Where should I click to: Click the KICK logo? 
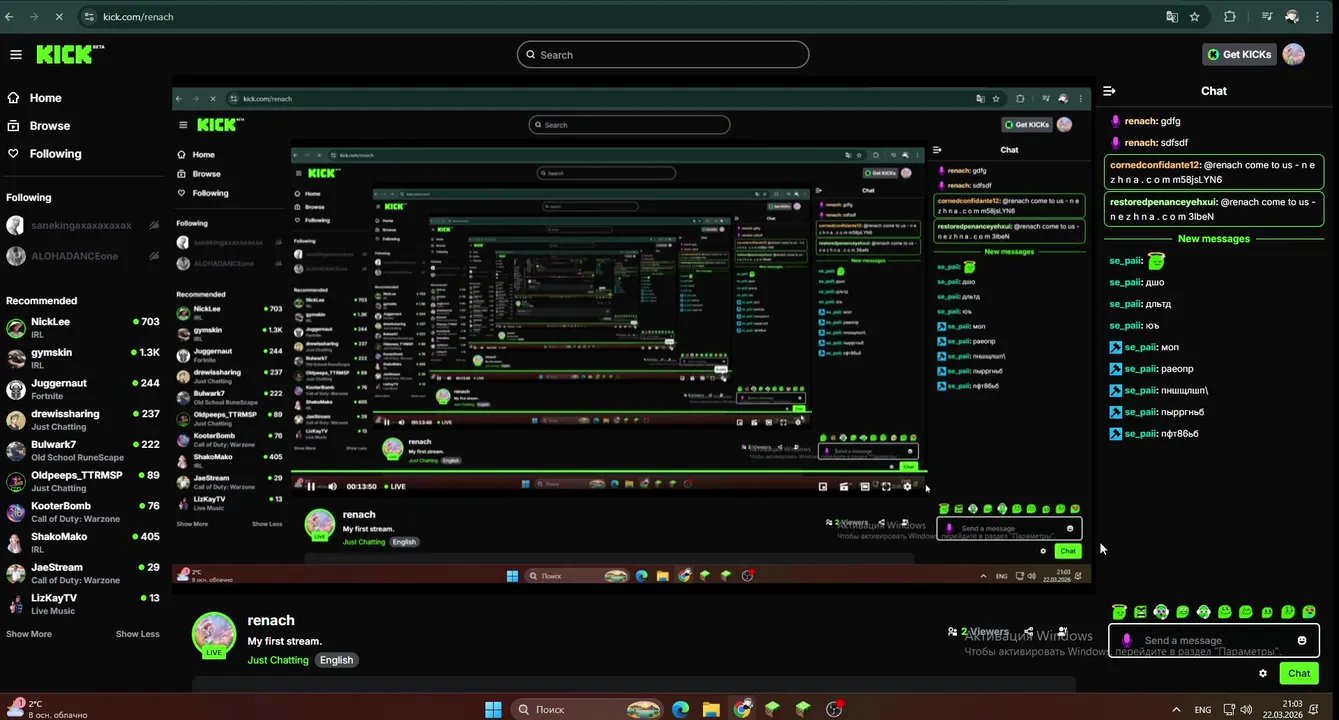click(x=70, y=54)
